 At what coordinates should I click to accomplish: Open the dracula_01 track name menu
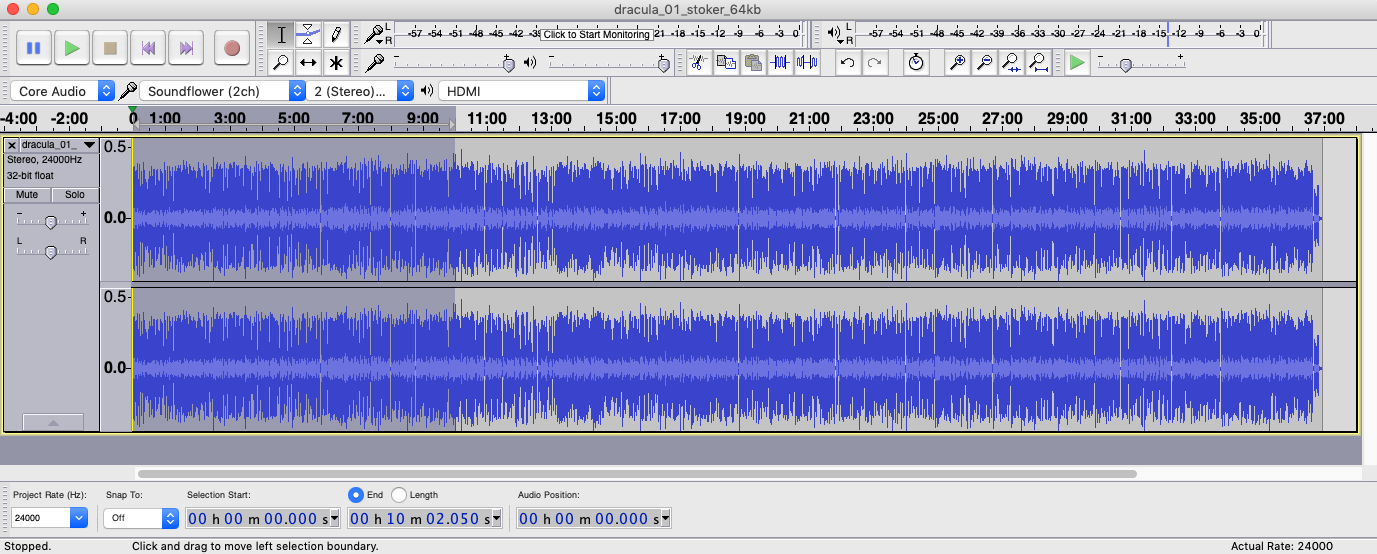coord(59,145)
